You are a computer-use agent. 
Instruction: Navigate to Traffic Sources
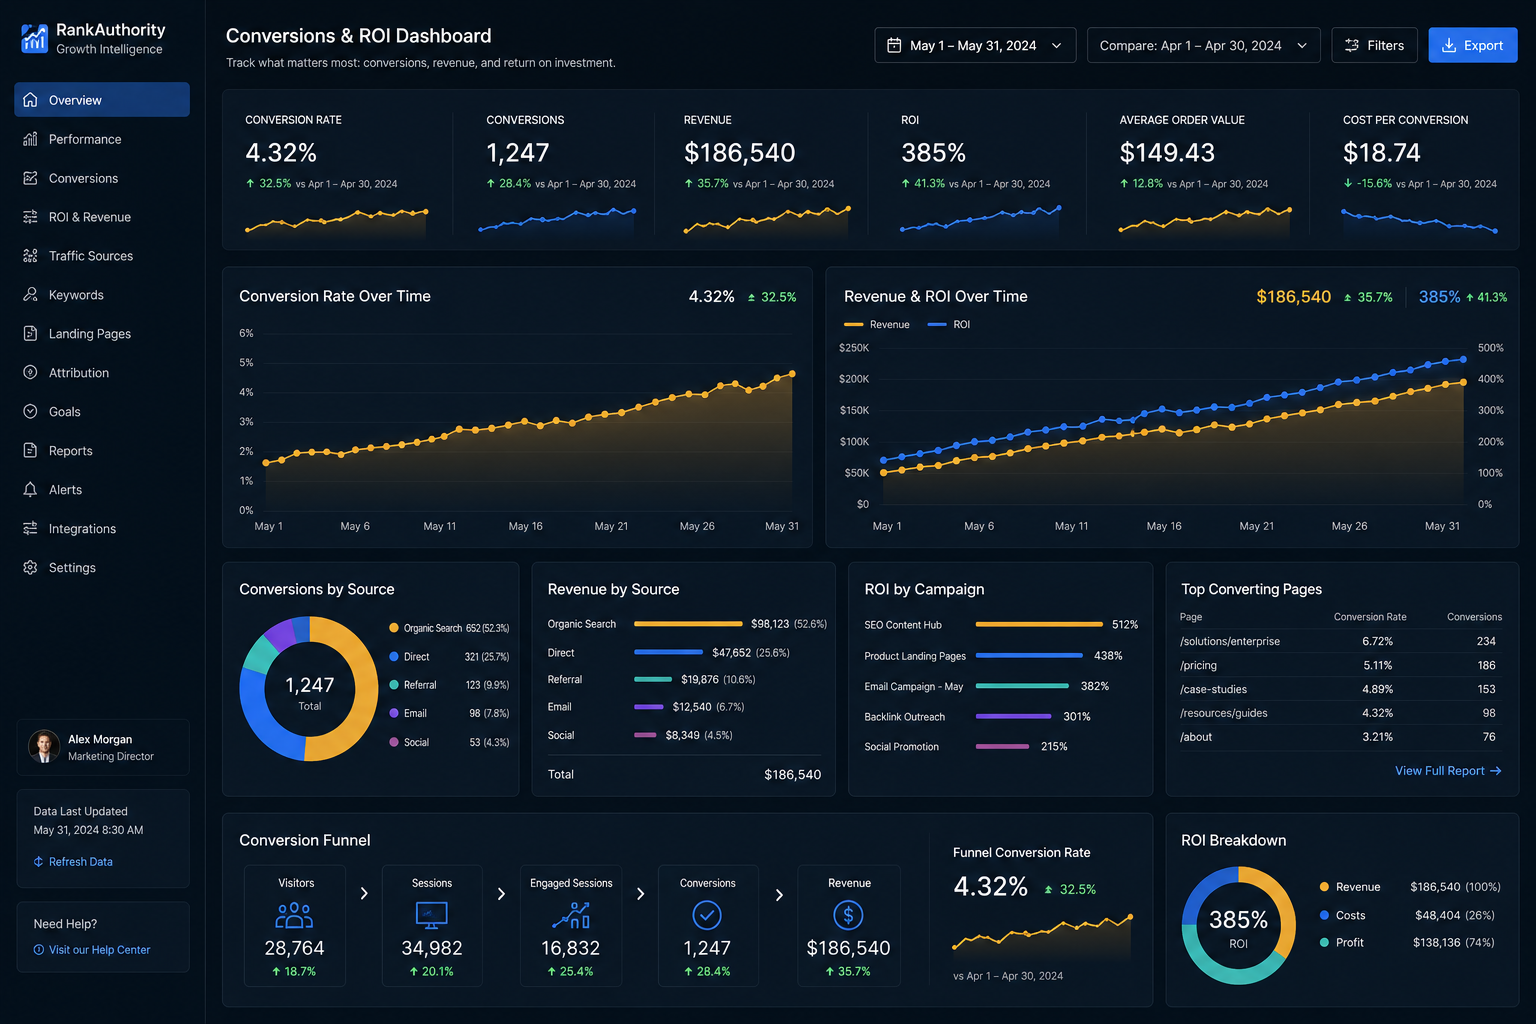click(x=102, y=256)
